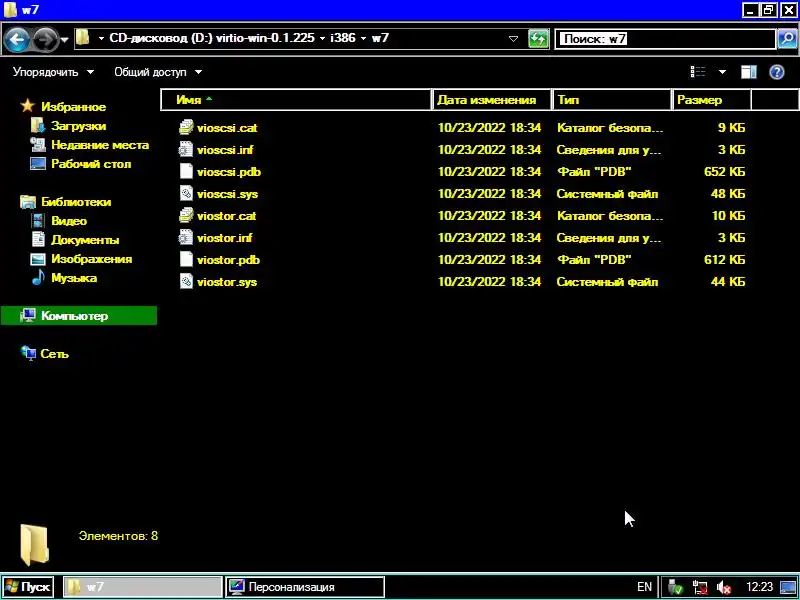This screenshot has height=600, width=800.
Task: Click show desktop icon by clock
Action: 788,588
